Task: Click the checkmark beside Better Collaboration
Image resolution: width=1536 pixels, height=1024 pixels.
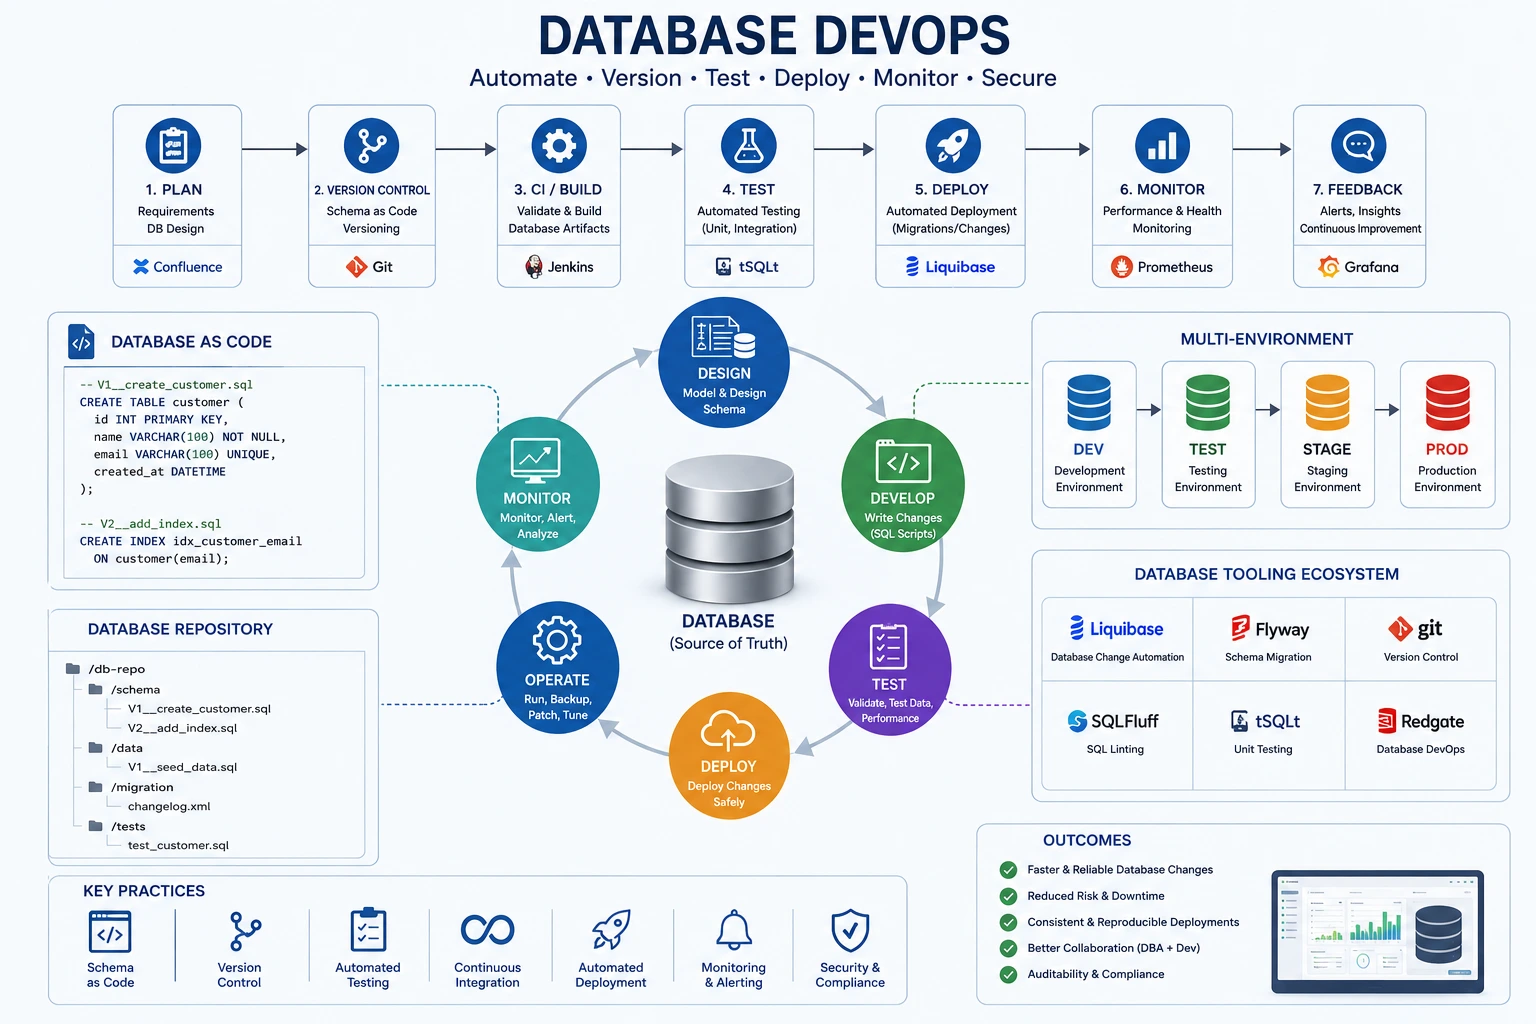Action: click(1008, 948)
